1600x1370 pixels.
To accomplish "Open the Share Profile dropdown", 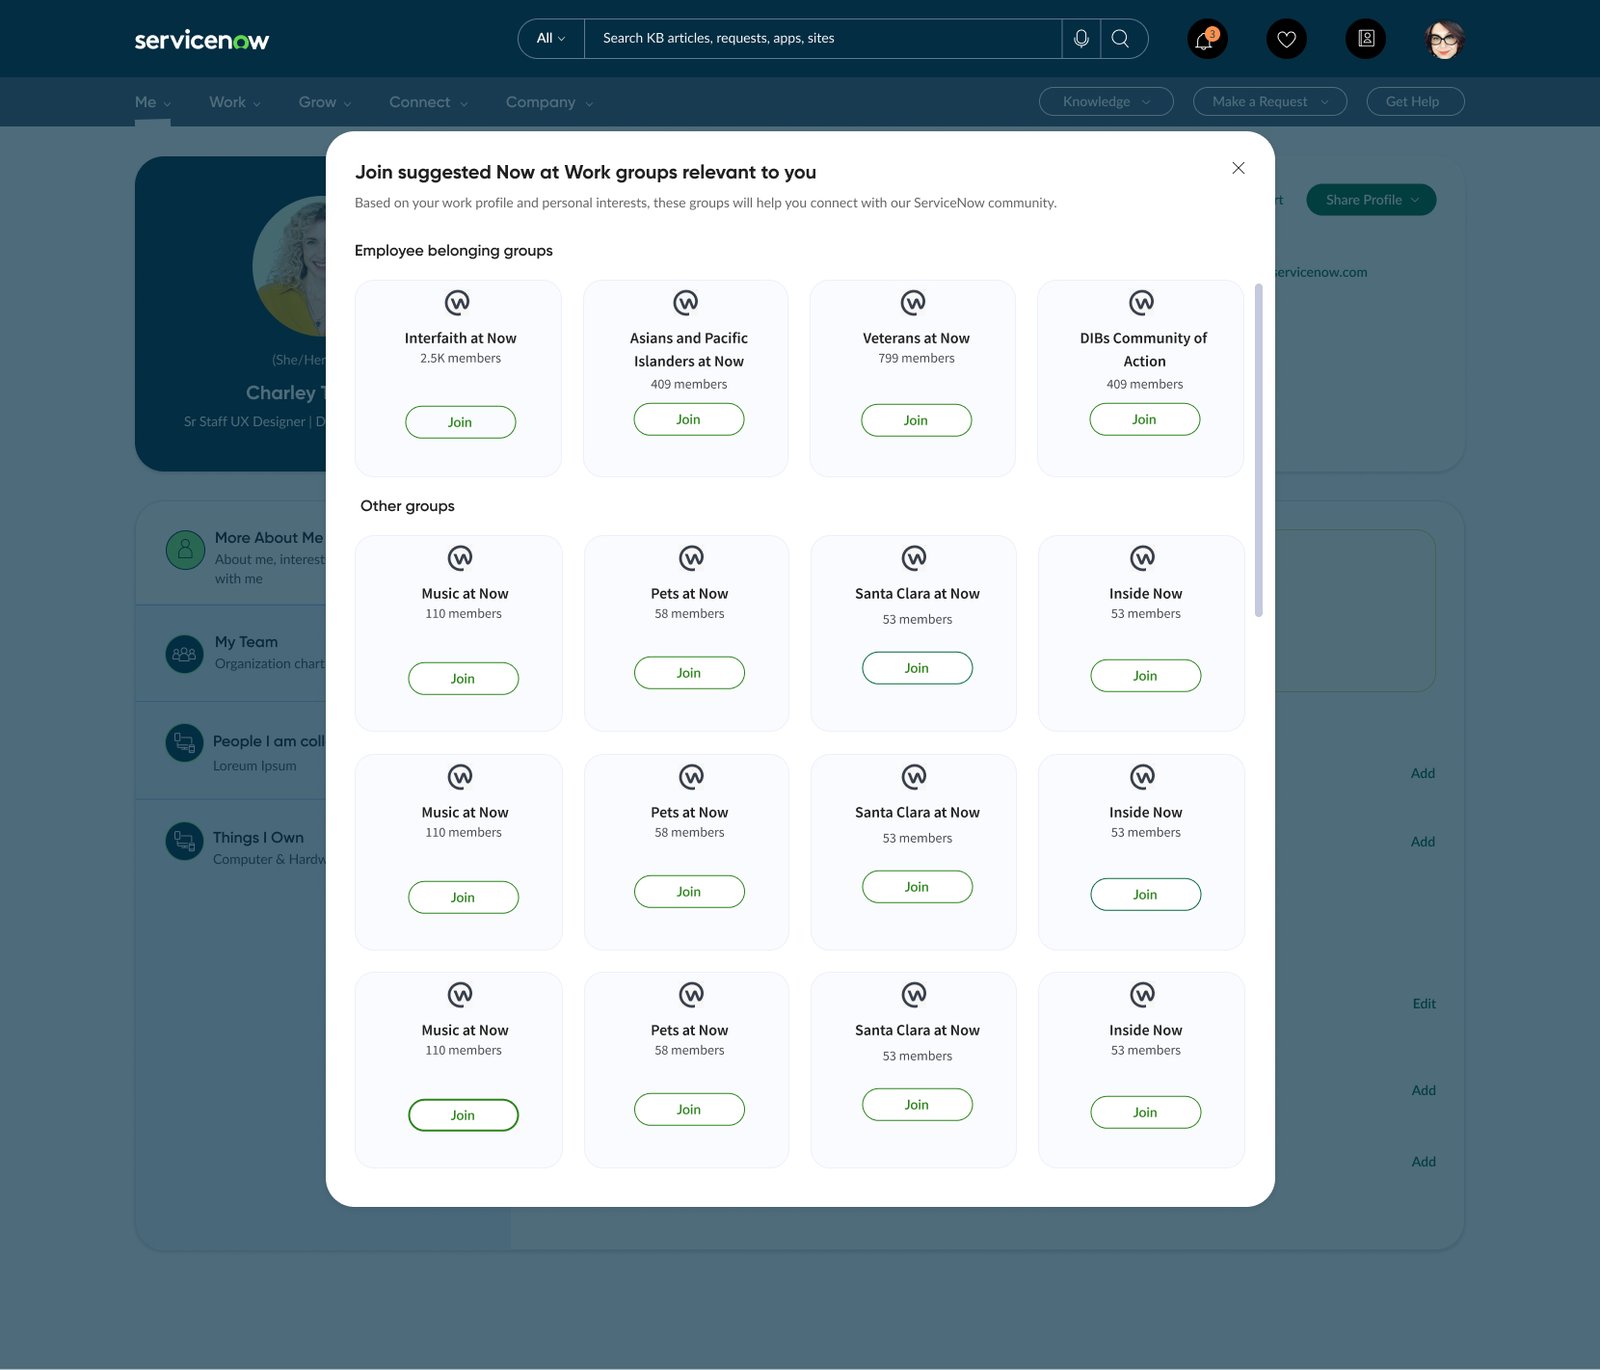I will 1371,200.
